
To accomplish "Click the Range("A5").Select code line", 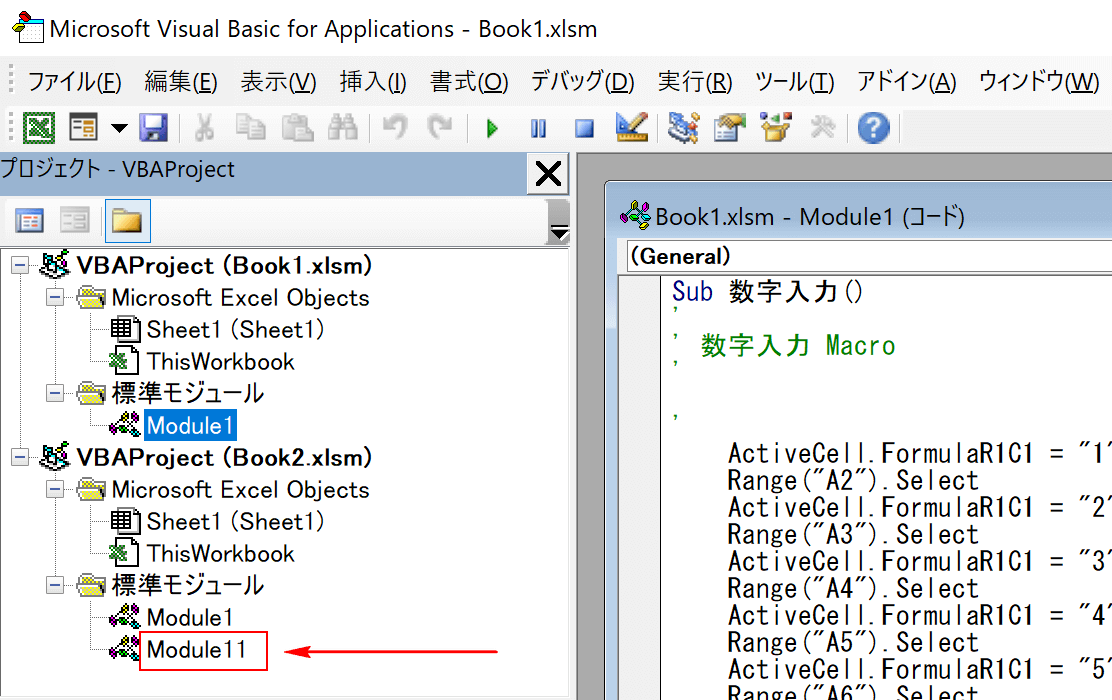I will [x=853, y=643].
